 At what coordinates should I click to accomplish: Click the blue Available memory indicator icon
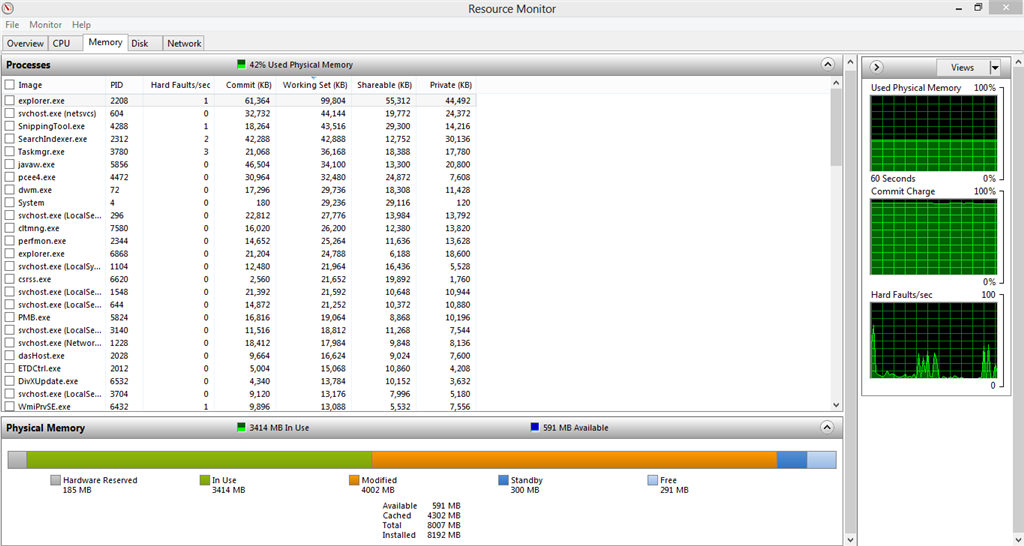click(x=535, y=428)
